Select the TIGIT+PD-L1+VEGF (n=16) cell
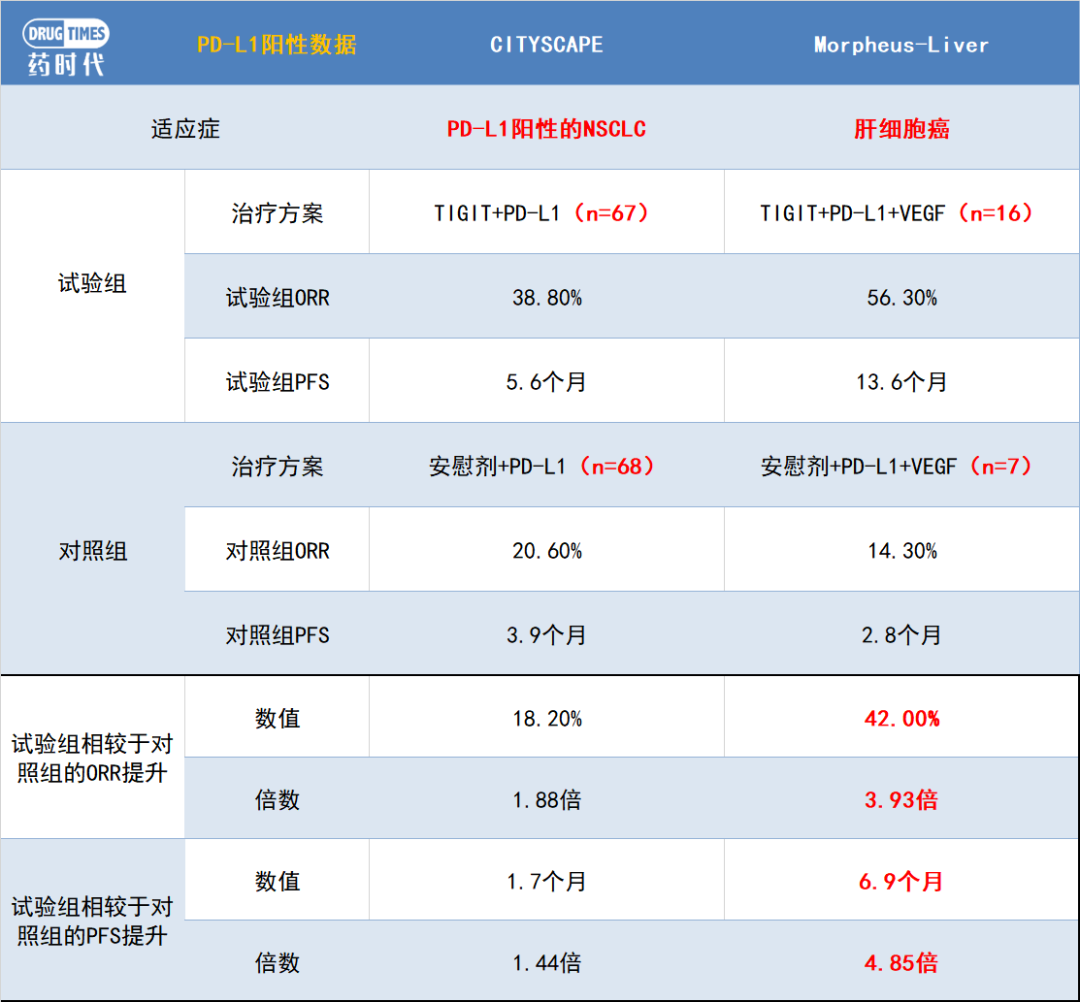The height and width of the screenshot is (1002, 1080). click(901, 213)
